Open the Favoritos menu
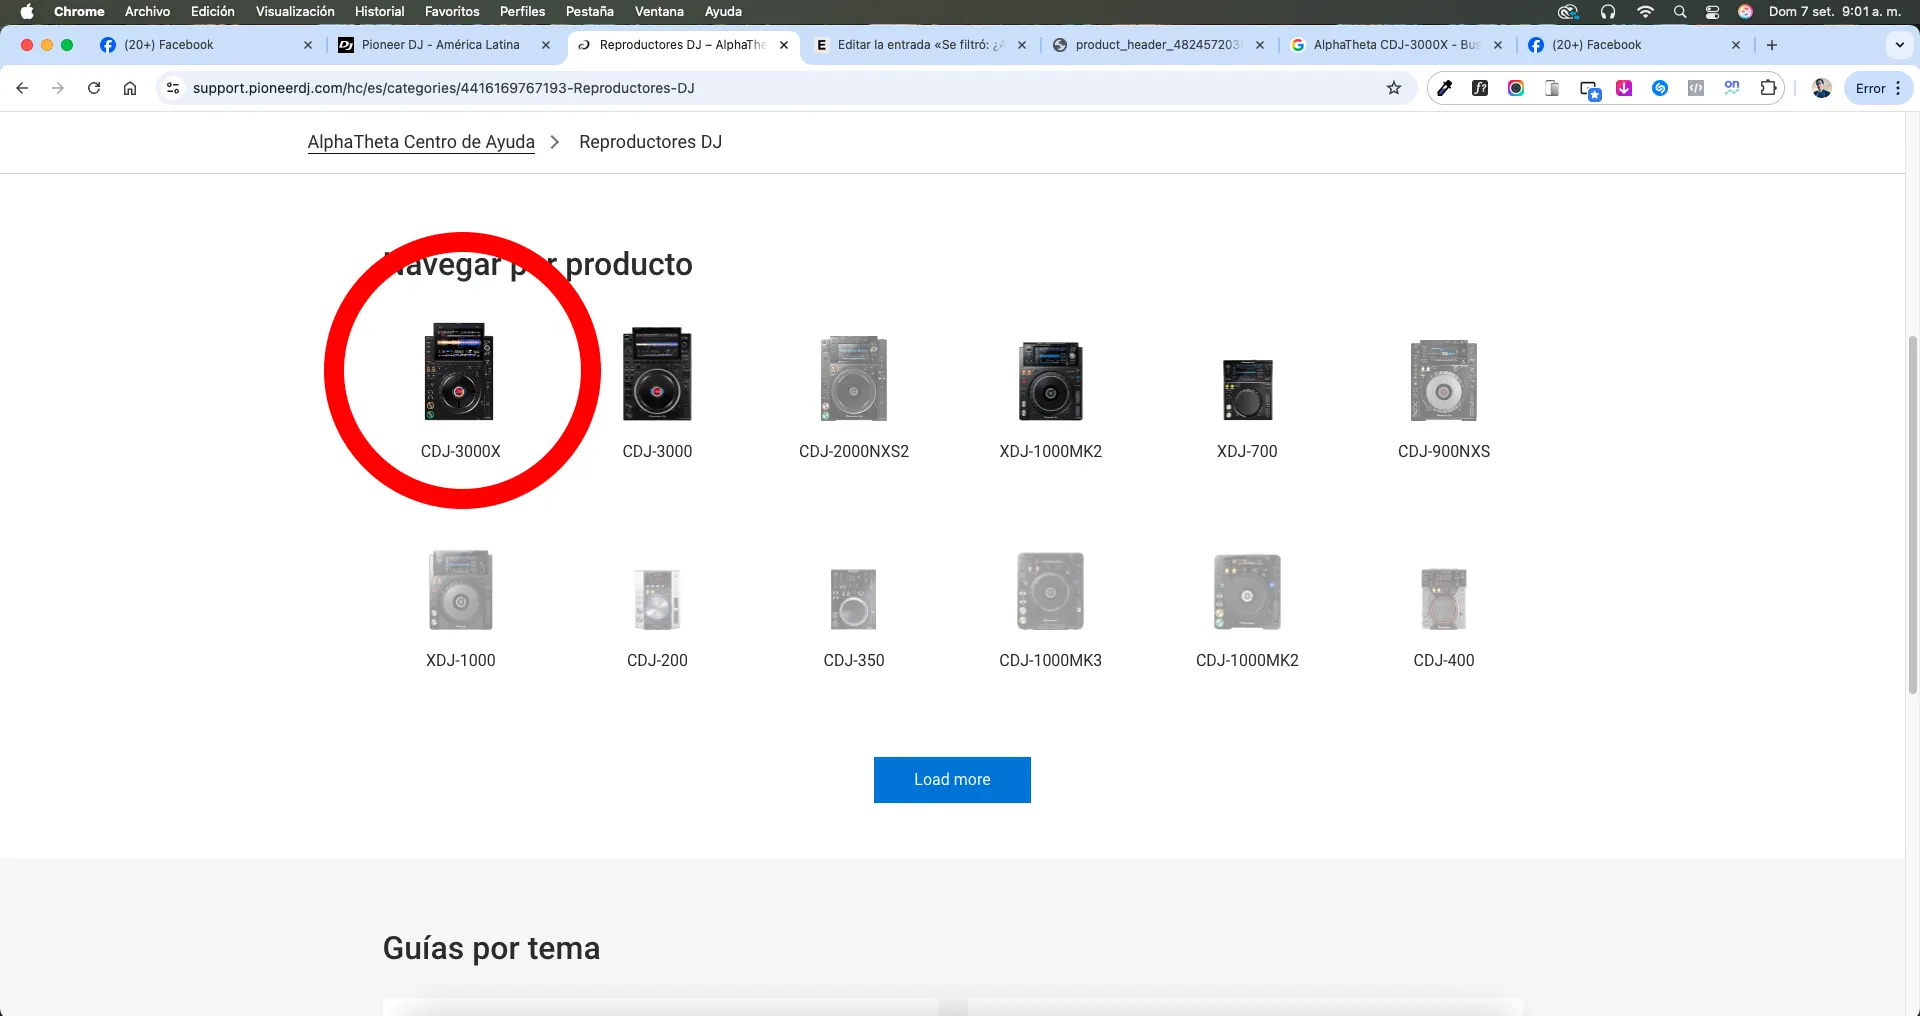 [452, 12]
